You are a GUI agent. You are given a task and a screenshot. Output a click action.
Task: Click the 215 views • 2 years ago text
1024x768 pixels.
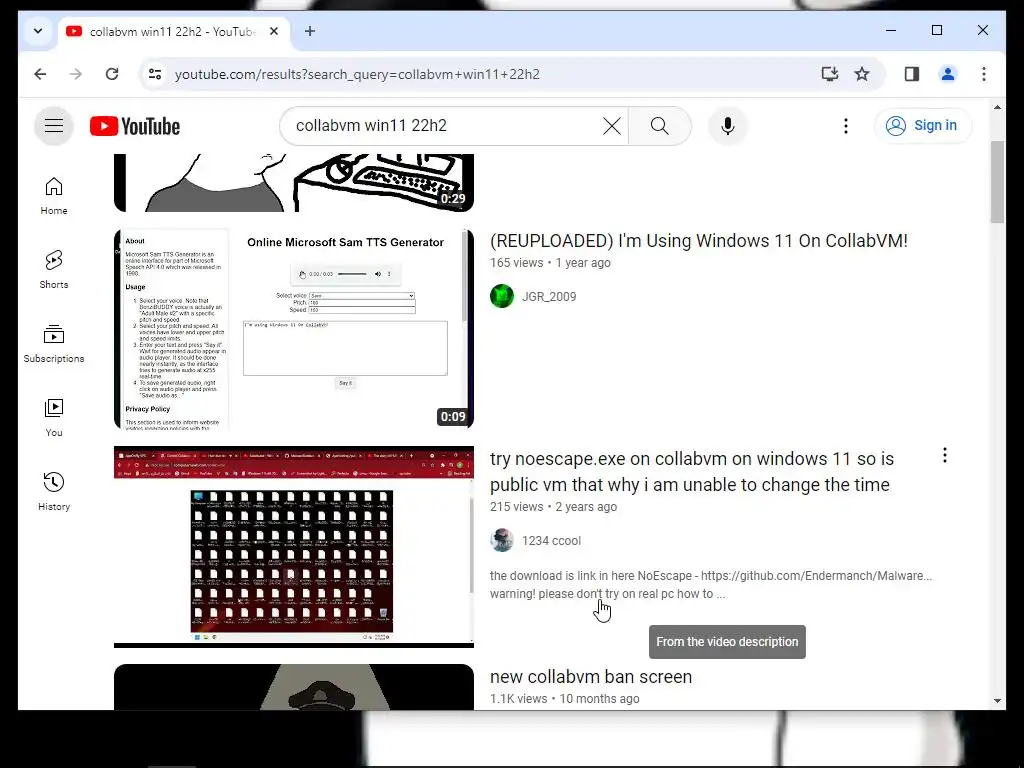pos(553,507)
